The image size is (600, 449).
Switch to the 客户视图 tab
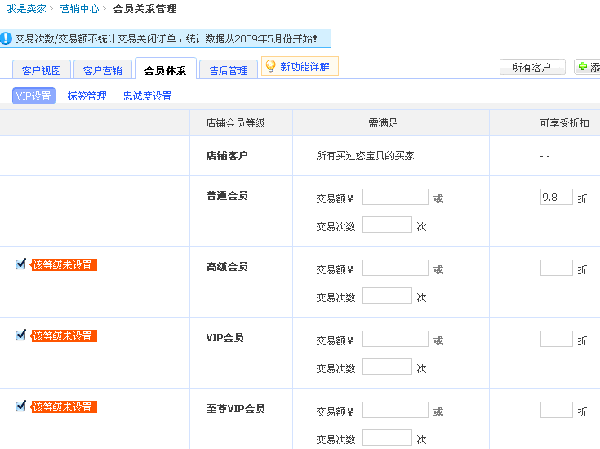(41, 71)
